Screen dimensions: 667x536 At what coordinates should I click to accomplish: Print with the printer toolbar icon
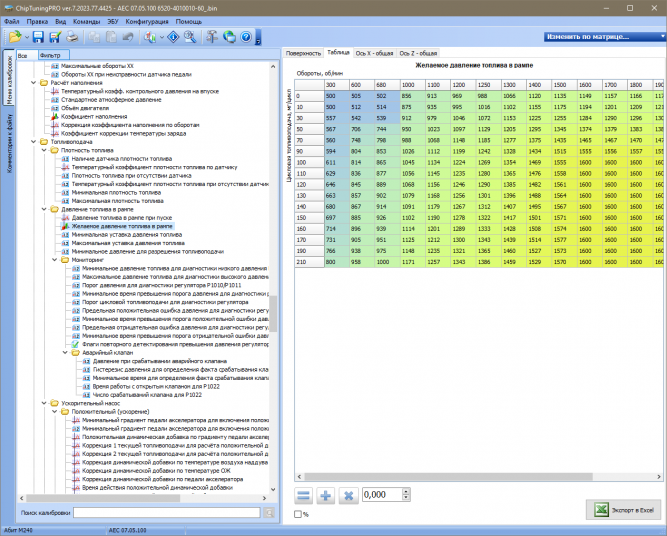72,37
